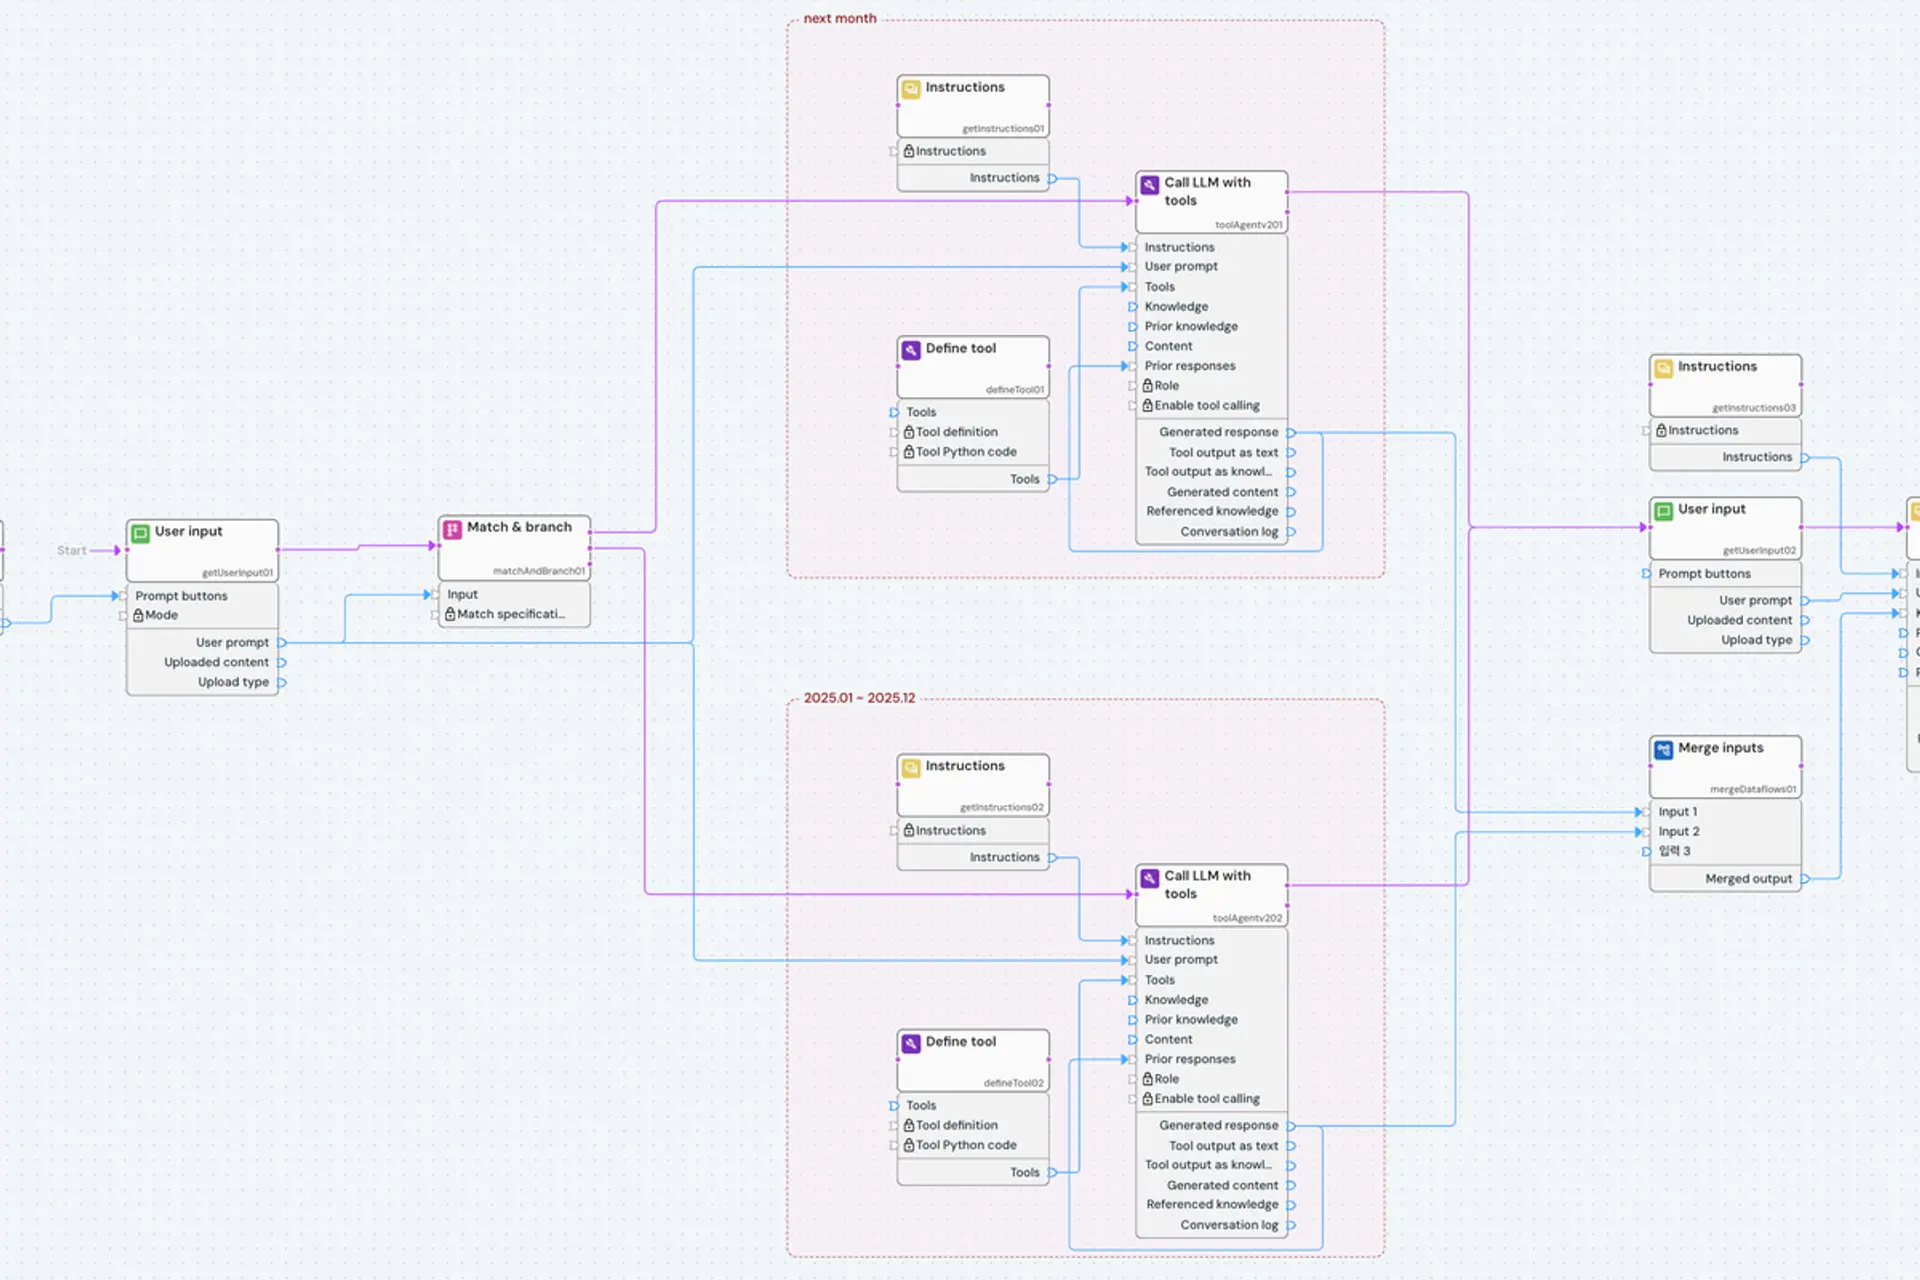The width and height of the screenshot is (1920, 1280).
Task: Click the Merged output port arrow
Action: 1805,879
